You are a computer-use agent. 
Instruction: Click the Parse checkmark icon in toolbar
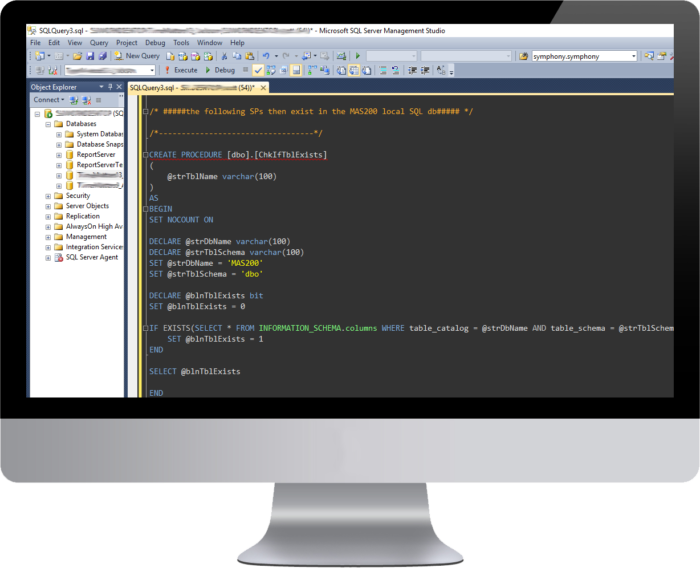[258, 71]
